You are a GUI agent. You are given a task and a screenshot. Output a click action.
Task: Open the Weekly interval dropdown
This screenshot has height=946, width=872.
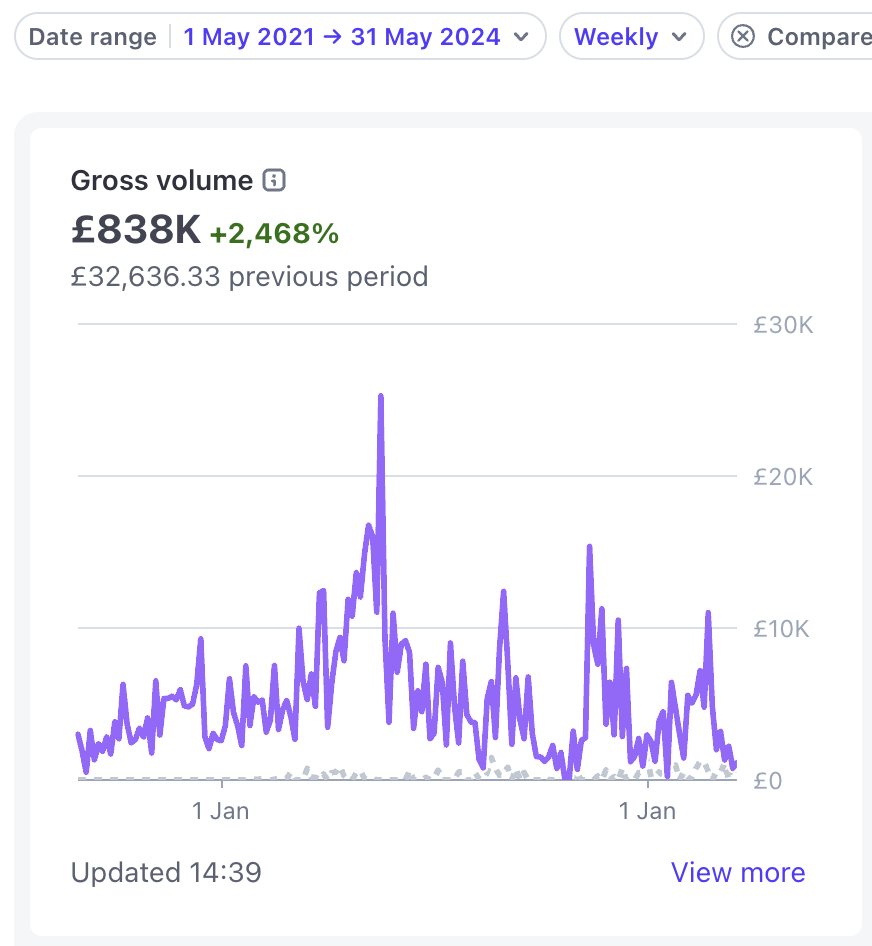pos(616,37)
